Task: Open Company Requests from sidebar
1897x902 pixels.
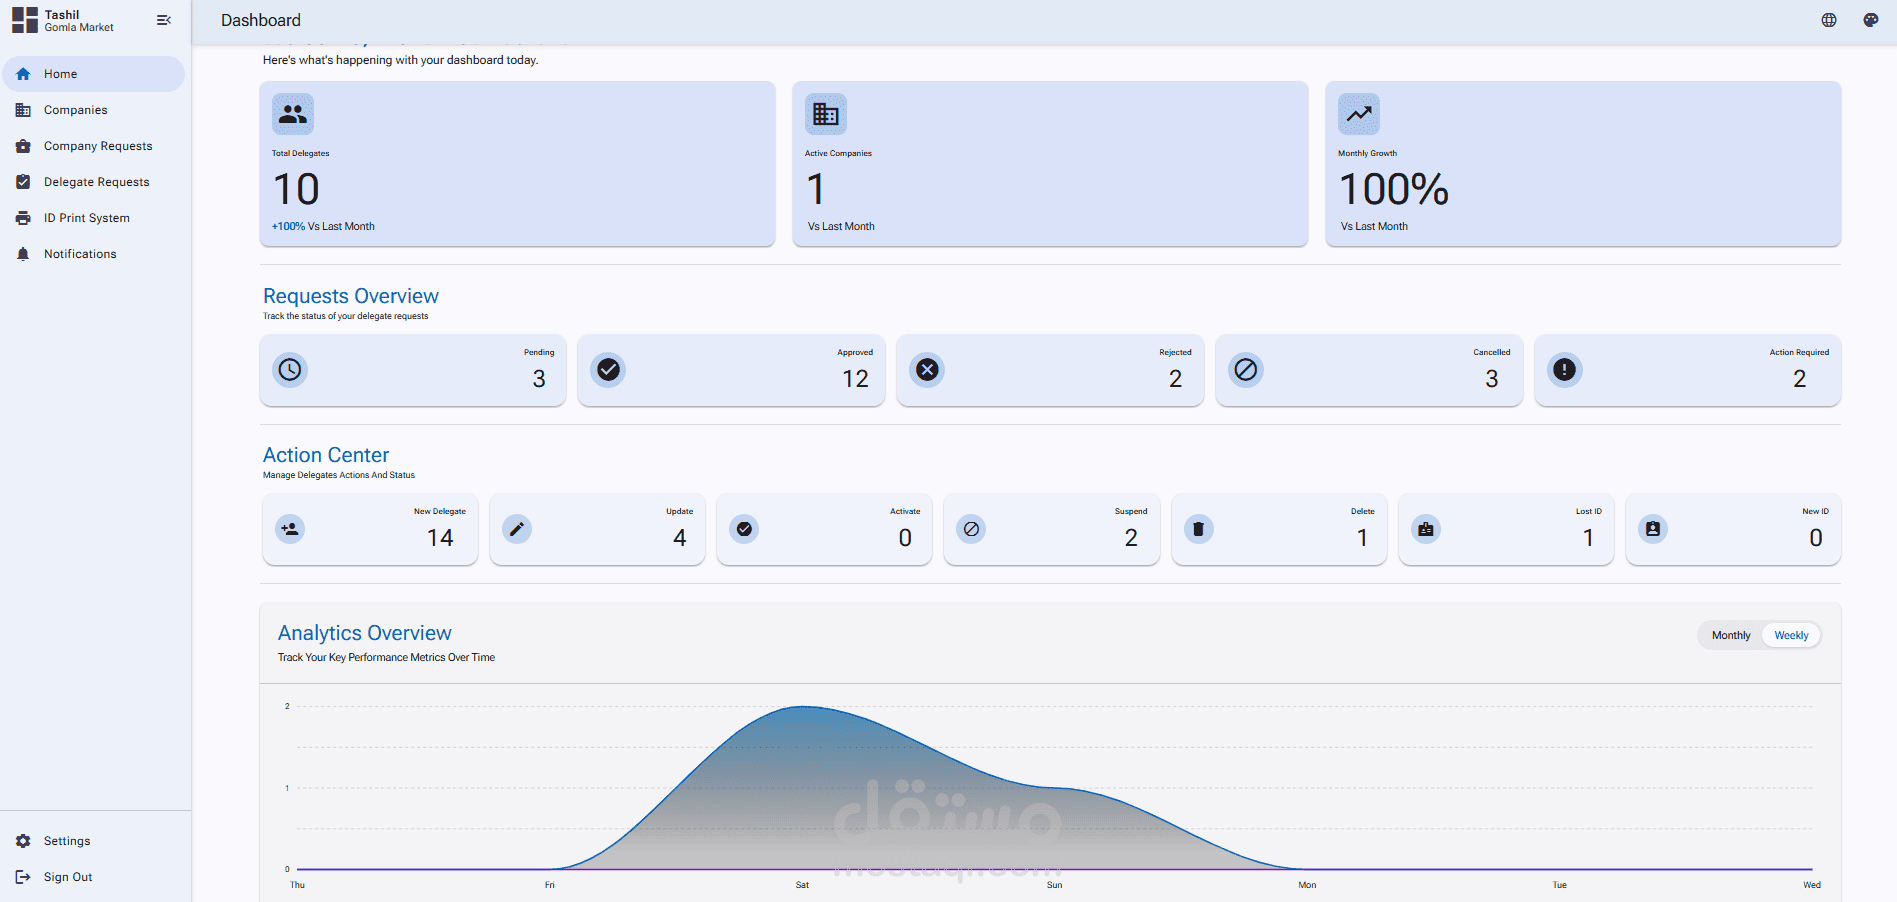Action: click(x=93, y=146)
